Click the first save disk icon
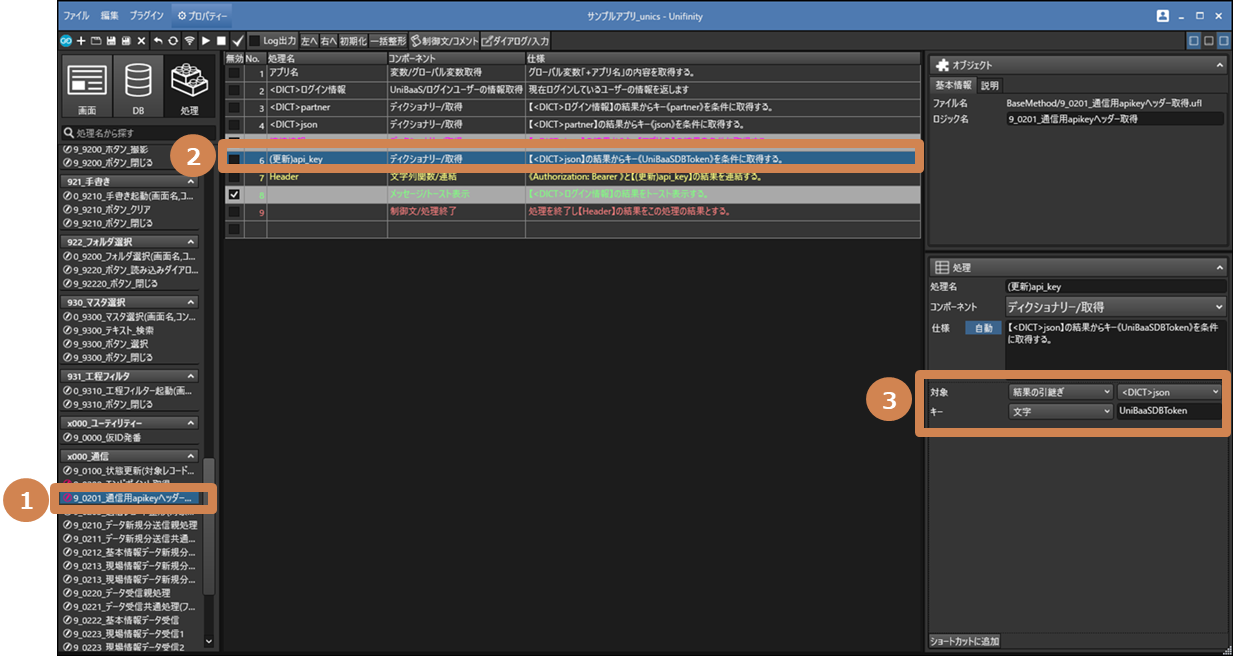Viewport: 1233px width, 656px height. click(110, 41)
